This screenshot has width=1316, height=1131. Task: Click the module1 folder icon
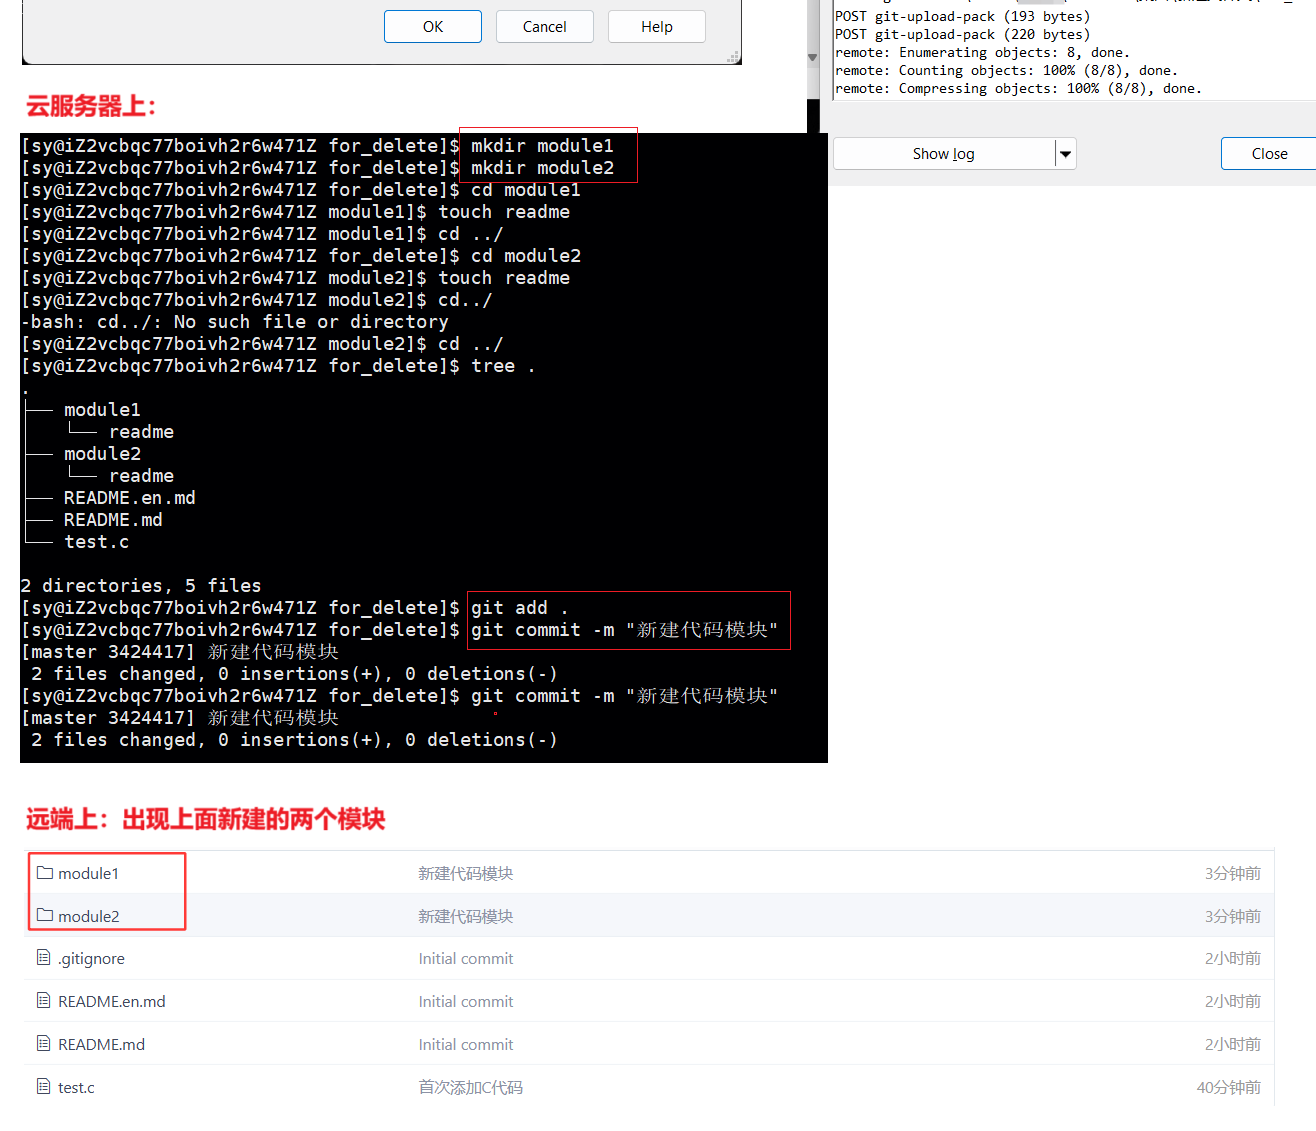[x=44, y=873]
